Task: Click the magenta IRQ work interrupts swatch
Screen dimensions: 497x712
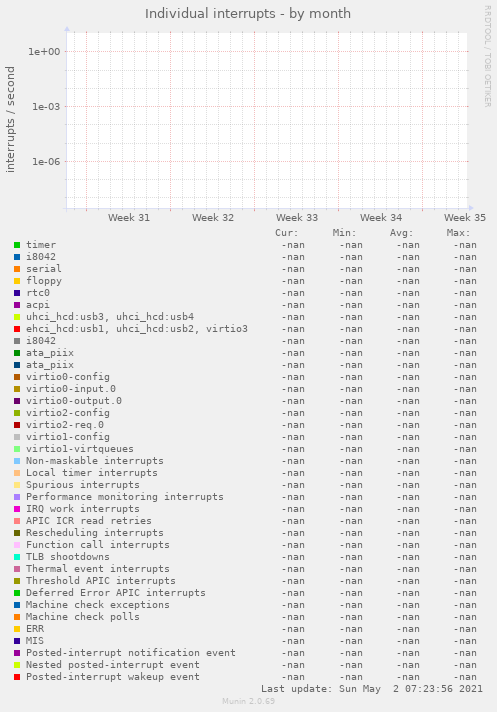Action: click(17, 509)
